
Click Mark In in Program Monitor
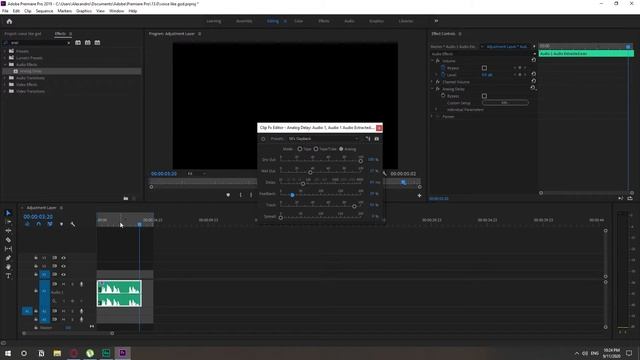tap(241, 195)
